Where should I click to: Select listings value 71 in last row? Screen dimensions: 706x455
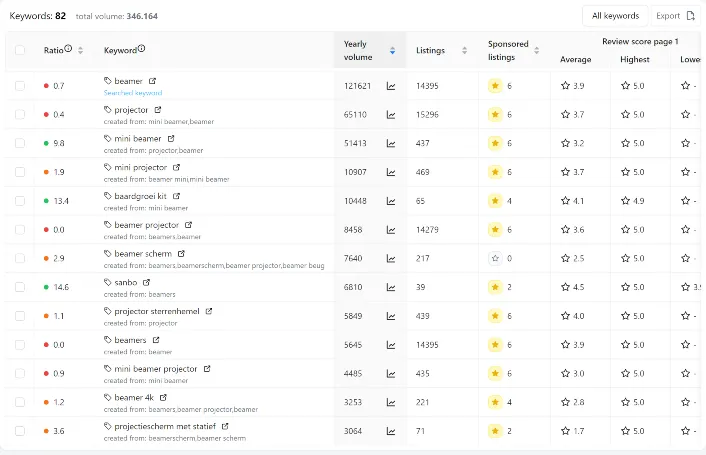(x=420, y=431)
